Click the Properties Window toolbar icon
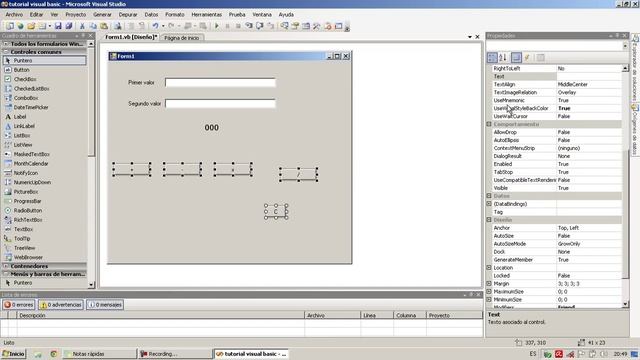Screen dimensions: 640x360 [x=295, y=26]
